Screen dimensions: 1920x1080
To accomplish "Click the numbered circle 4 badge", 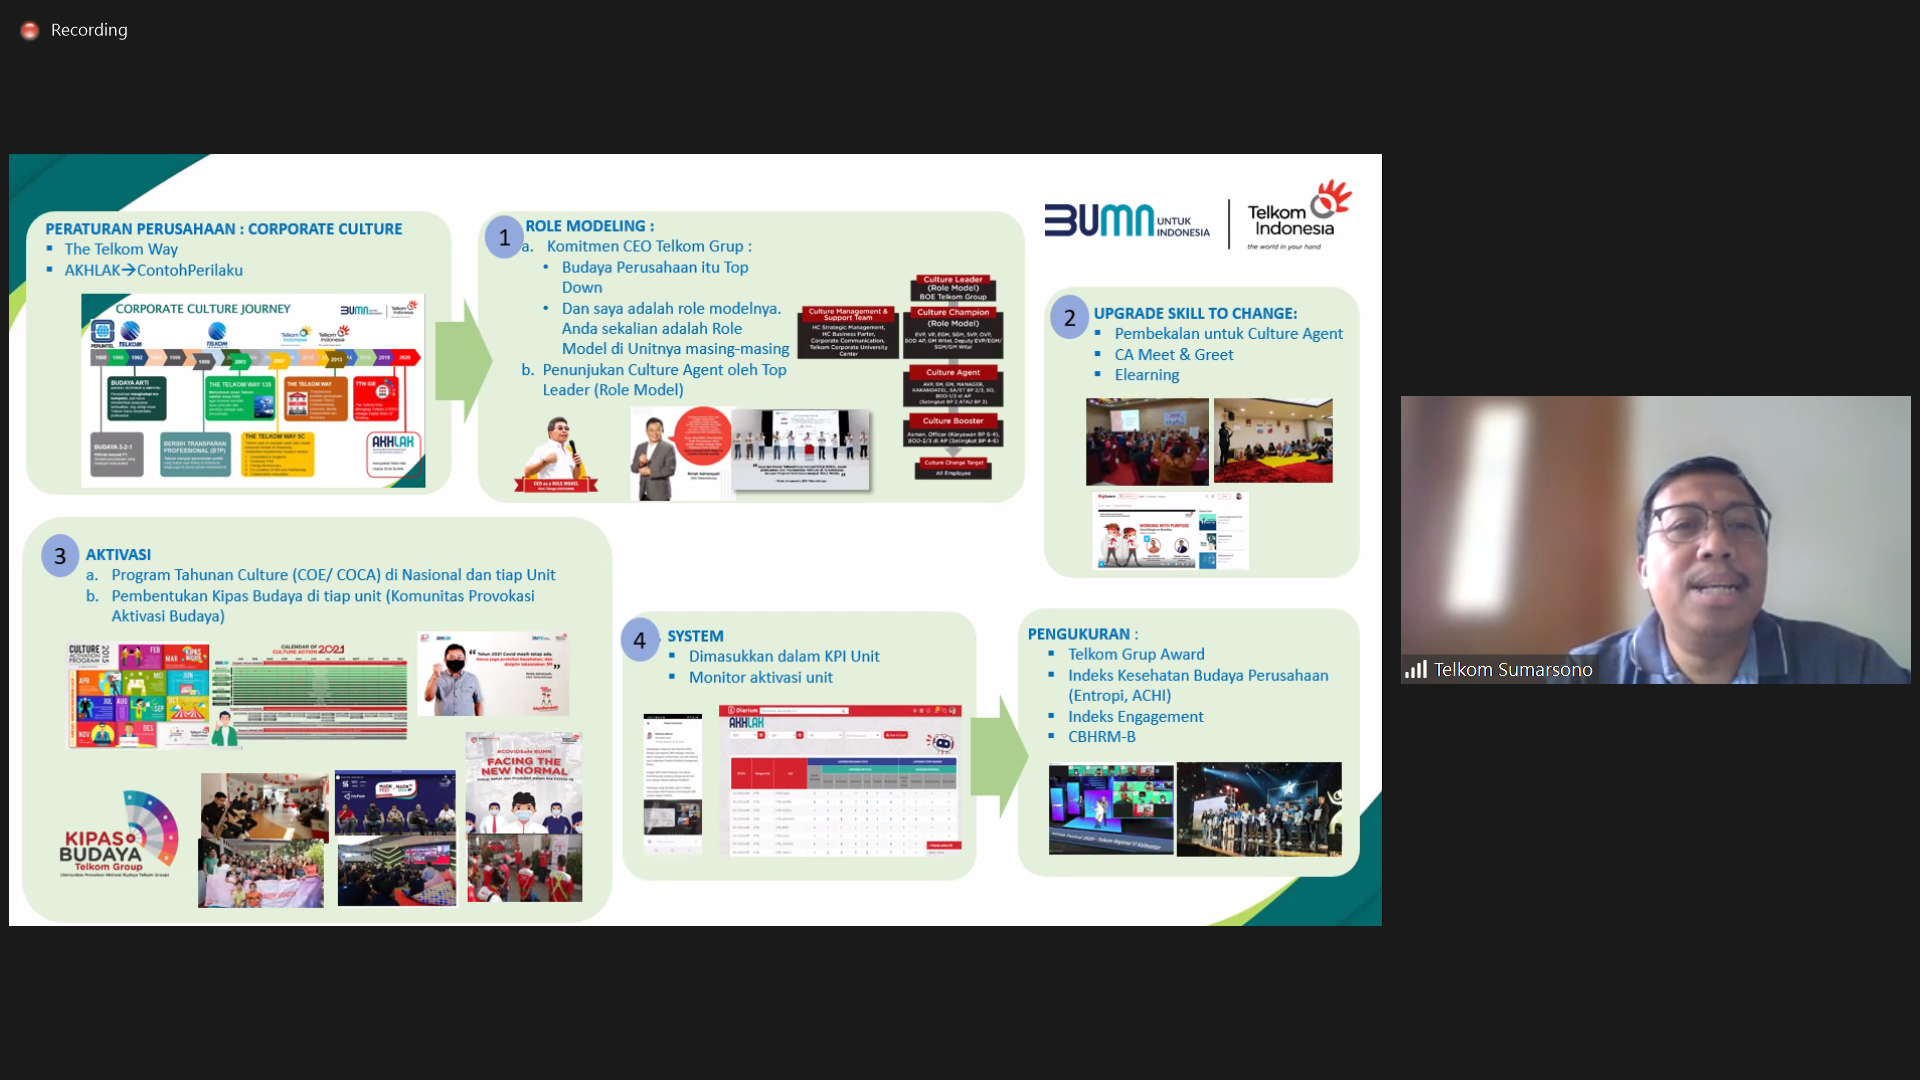I will coord(639,641).
